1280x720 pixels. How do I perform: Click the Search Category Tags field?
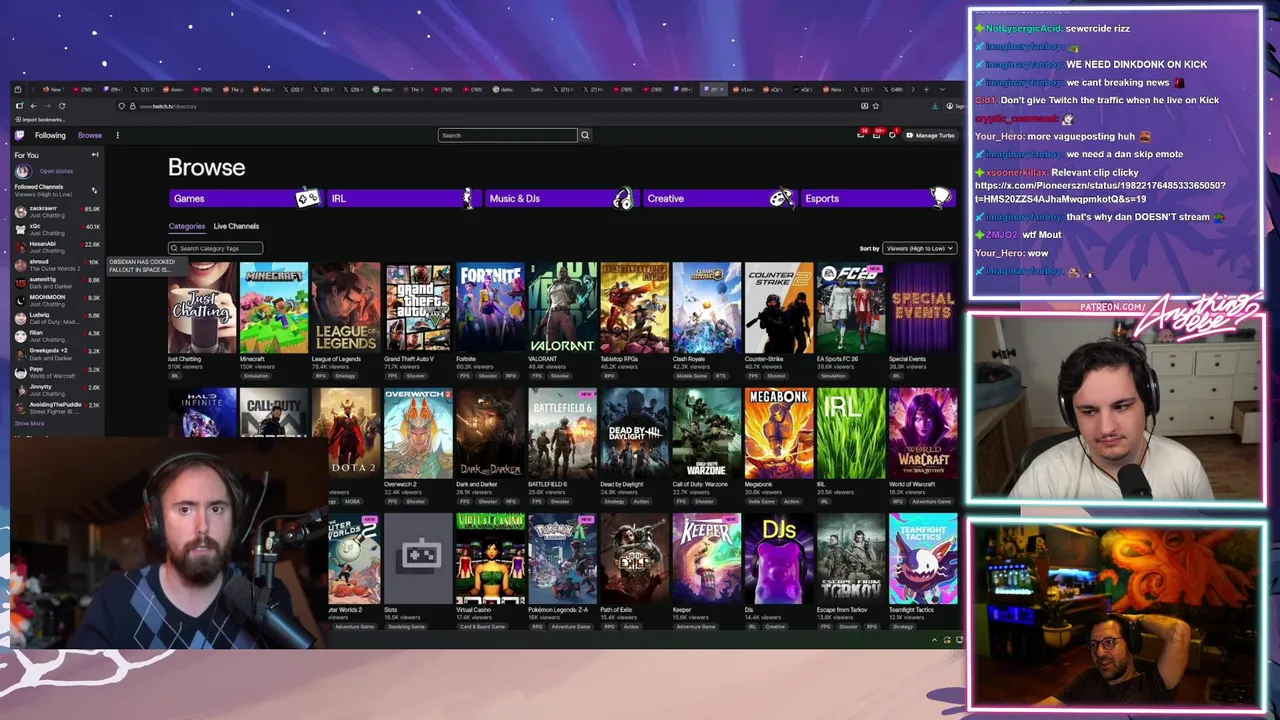click(215, 248)
